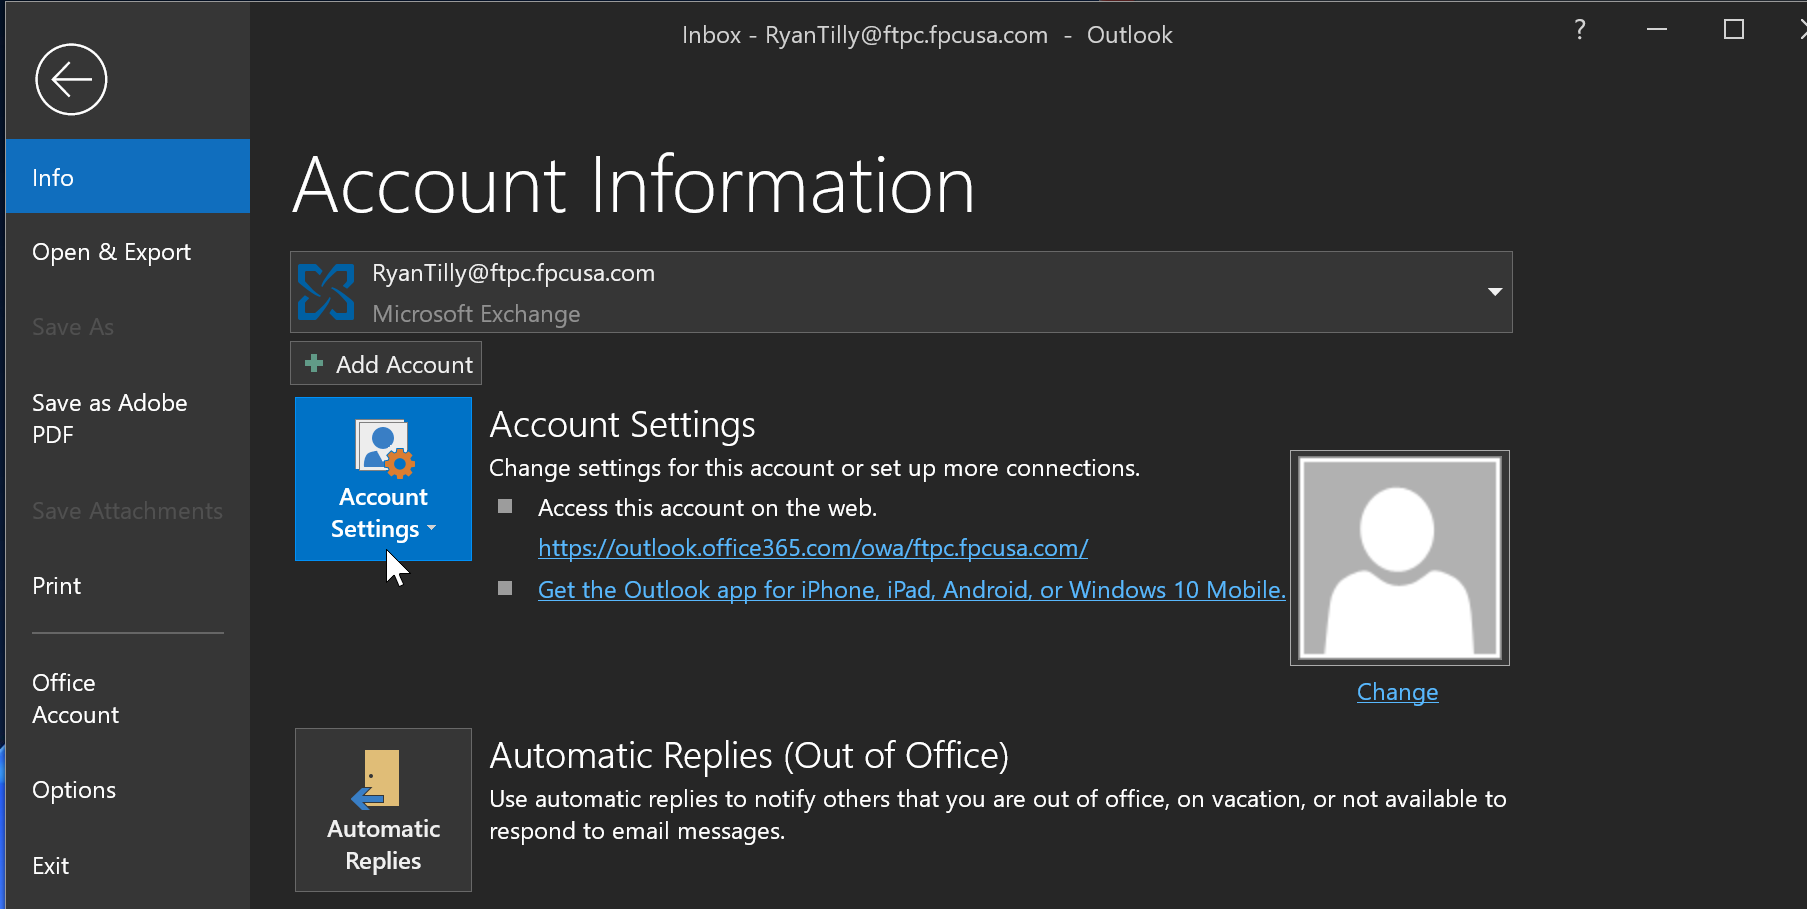Click the RyanTilly@ftpc.fpcusa.com account name
This screenshot has height=909, width=1807.
514,273
